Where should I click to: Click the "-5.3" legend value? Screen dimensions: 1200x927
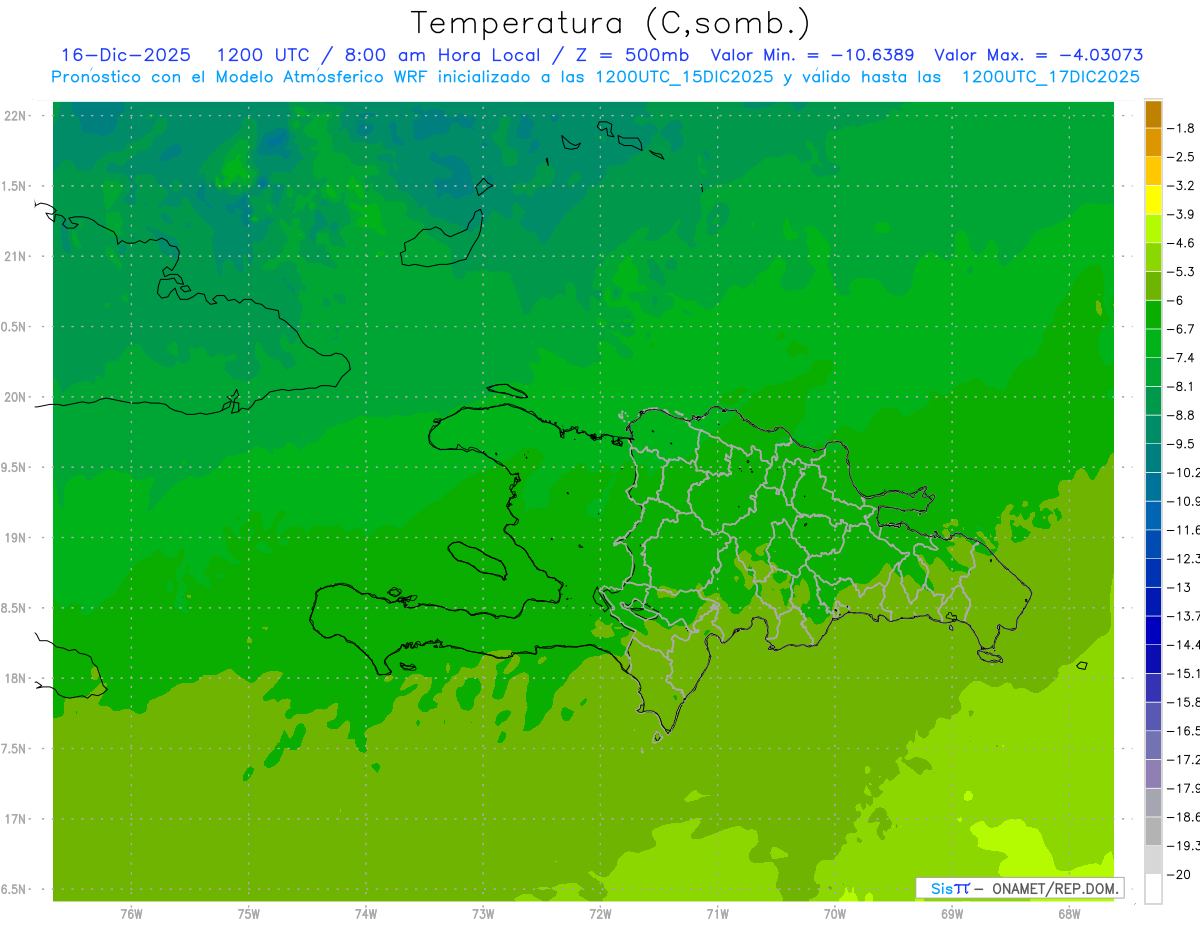pyautogui.click(x=1183, y=271)
